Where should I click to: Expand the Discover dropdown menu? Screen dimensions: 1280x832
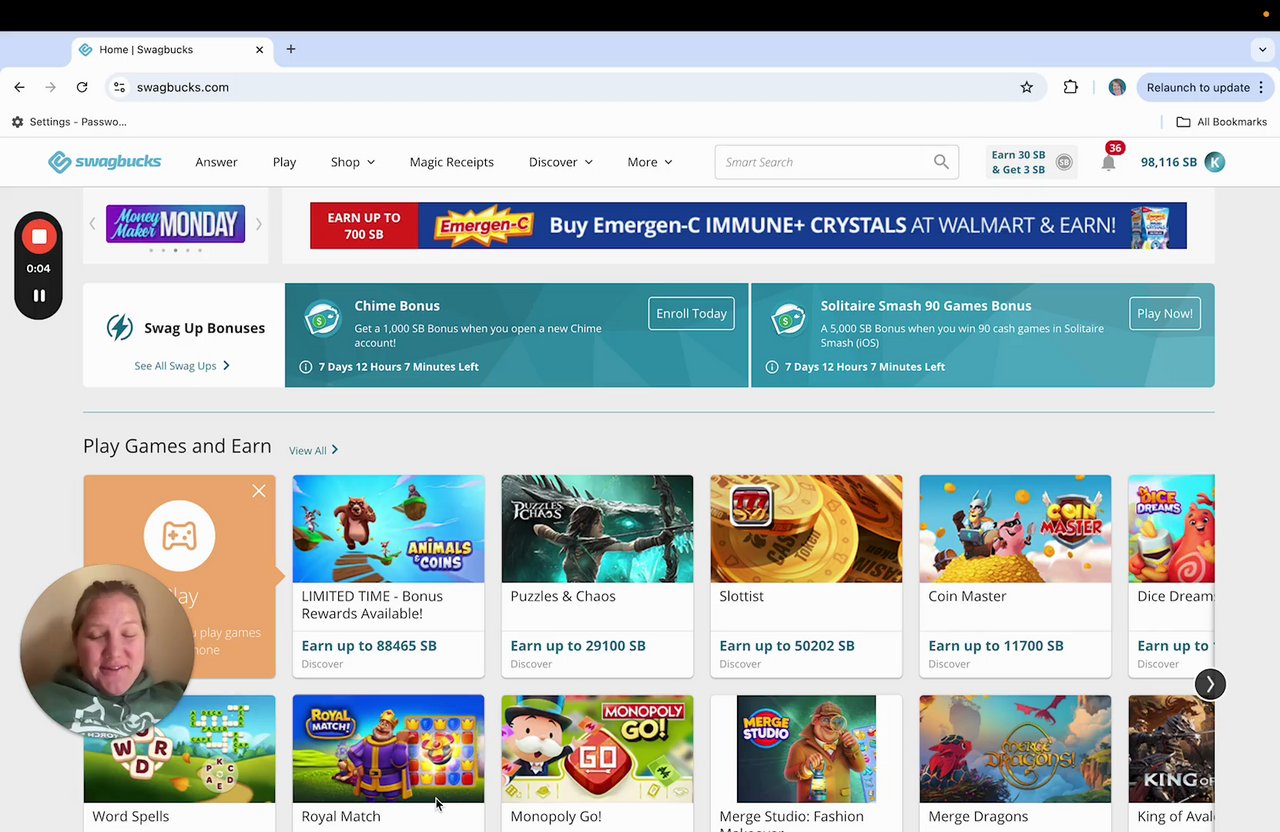pyautogui.click(x=561, y=162)
